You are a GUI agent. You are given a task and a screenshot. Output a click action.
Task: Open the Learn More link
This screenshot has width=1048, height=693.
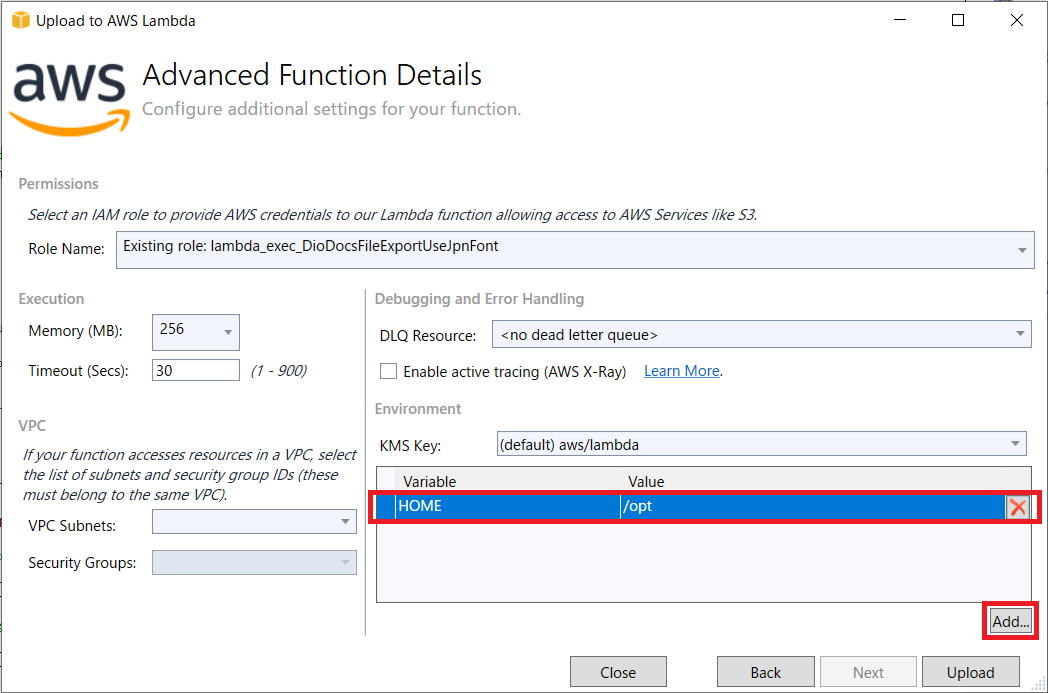pos(682,371)
